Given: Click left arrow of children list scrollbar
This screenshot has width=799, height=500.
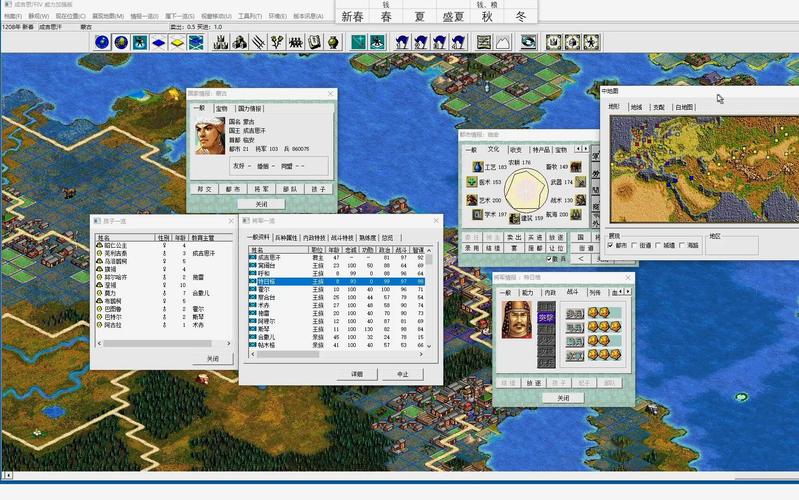Looking at the screenshot, I should (99, 344).
